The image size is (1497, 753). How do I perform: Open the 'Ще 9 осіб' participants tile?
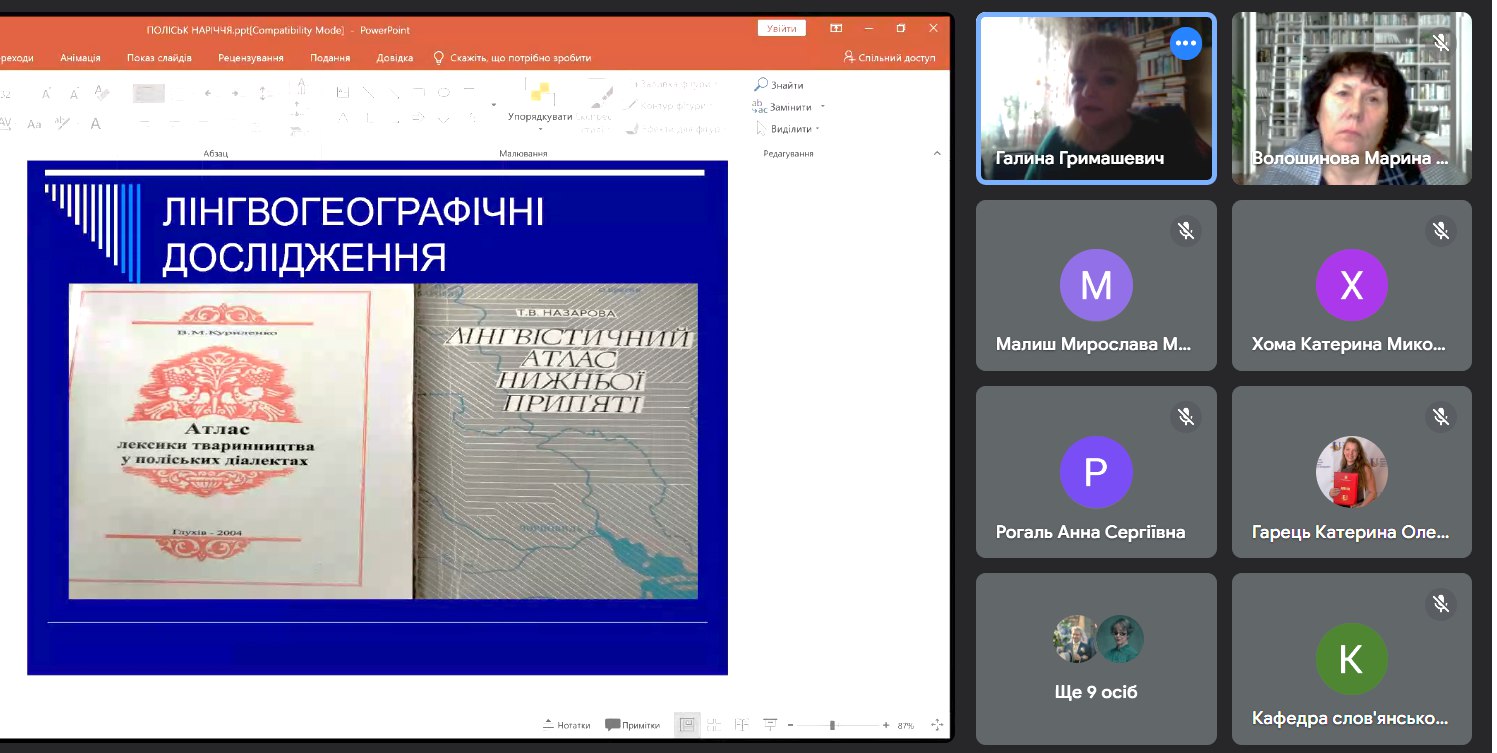(1097, 659)
